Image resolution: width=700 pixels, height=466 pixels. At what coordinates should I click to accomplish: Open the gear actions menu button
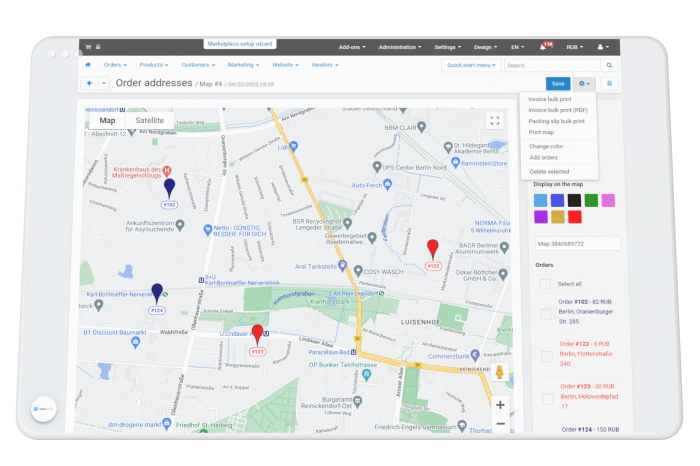pyautogui.click(x=584, y=83)
